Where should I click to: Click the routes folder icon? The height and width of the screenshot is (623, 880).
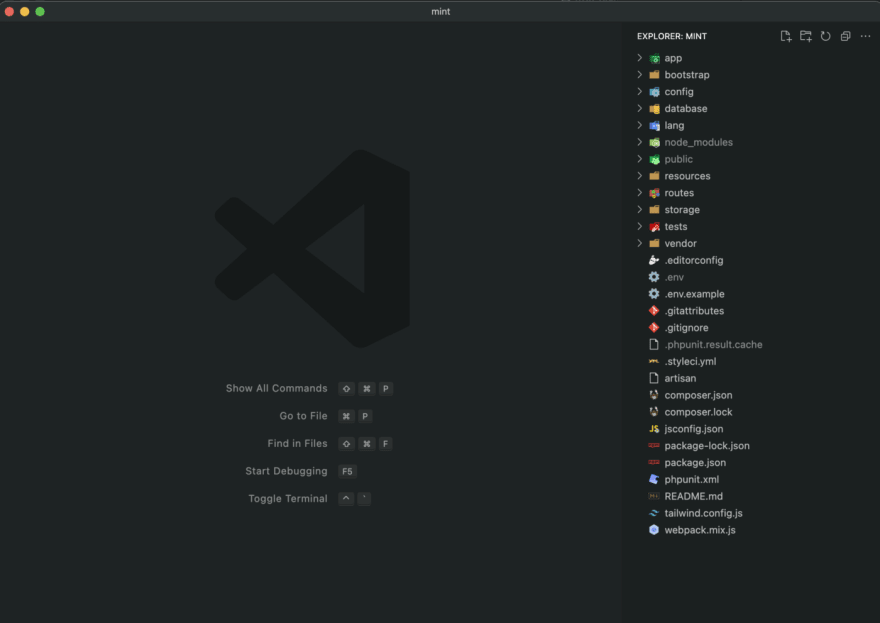point(654,193)
